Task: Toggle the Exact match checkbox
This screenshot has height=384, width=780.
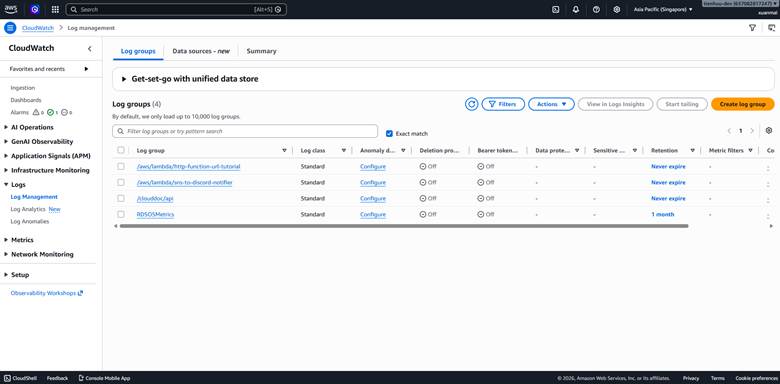Action: pyautogui.click(x=390, y=133)
